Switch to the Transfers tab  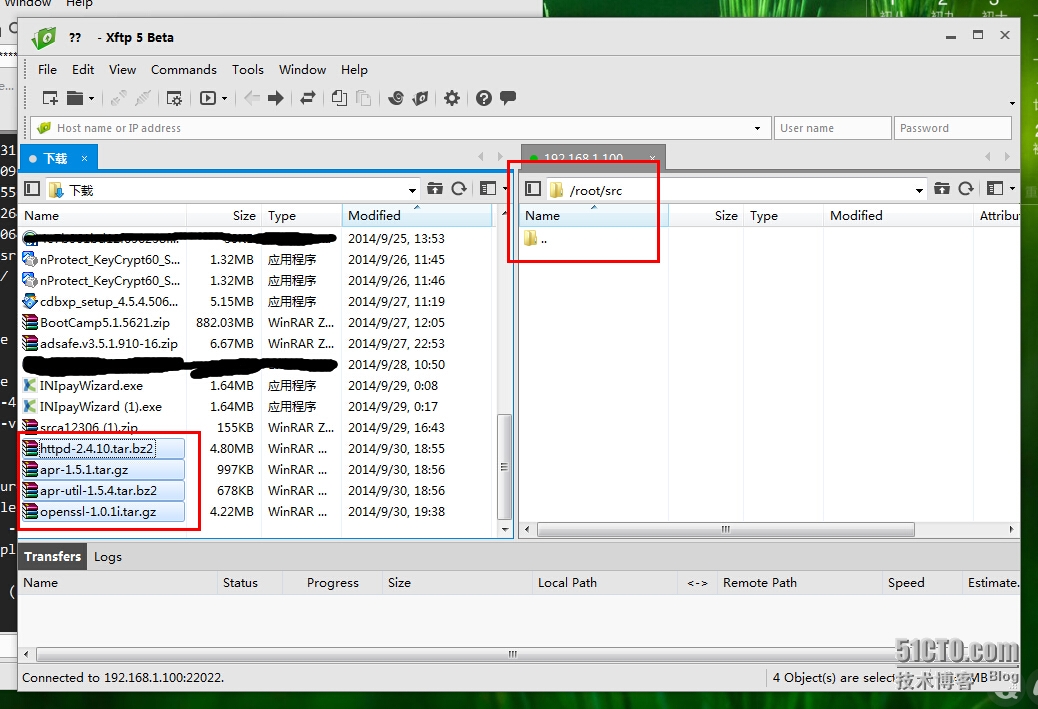[x=52, y=556]
